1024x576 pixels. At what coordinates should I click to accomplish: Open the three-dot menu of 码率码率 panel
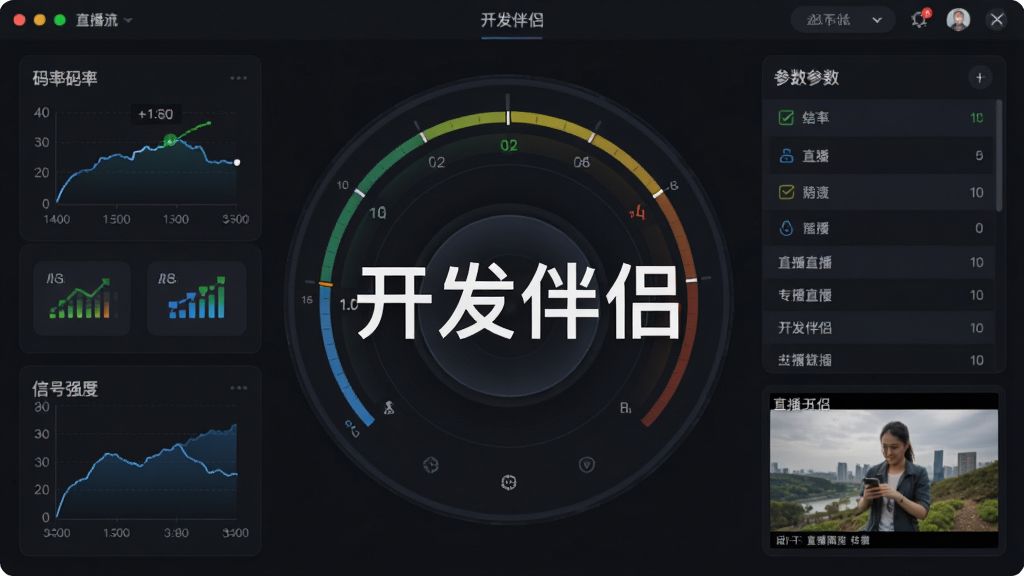[x=238, y=78]
